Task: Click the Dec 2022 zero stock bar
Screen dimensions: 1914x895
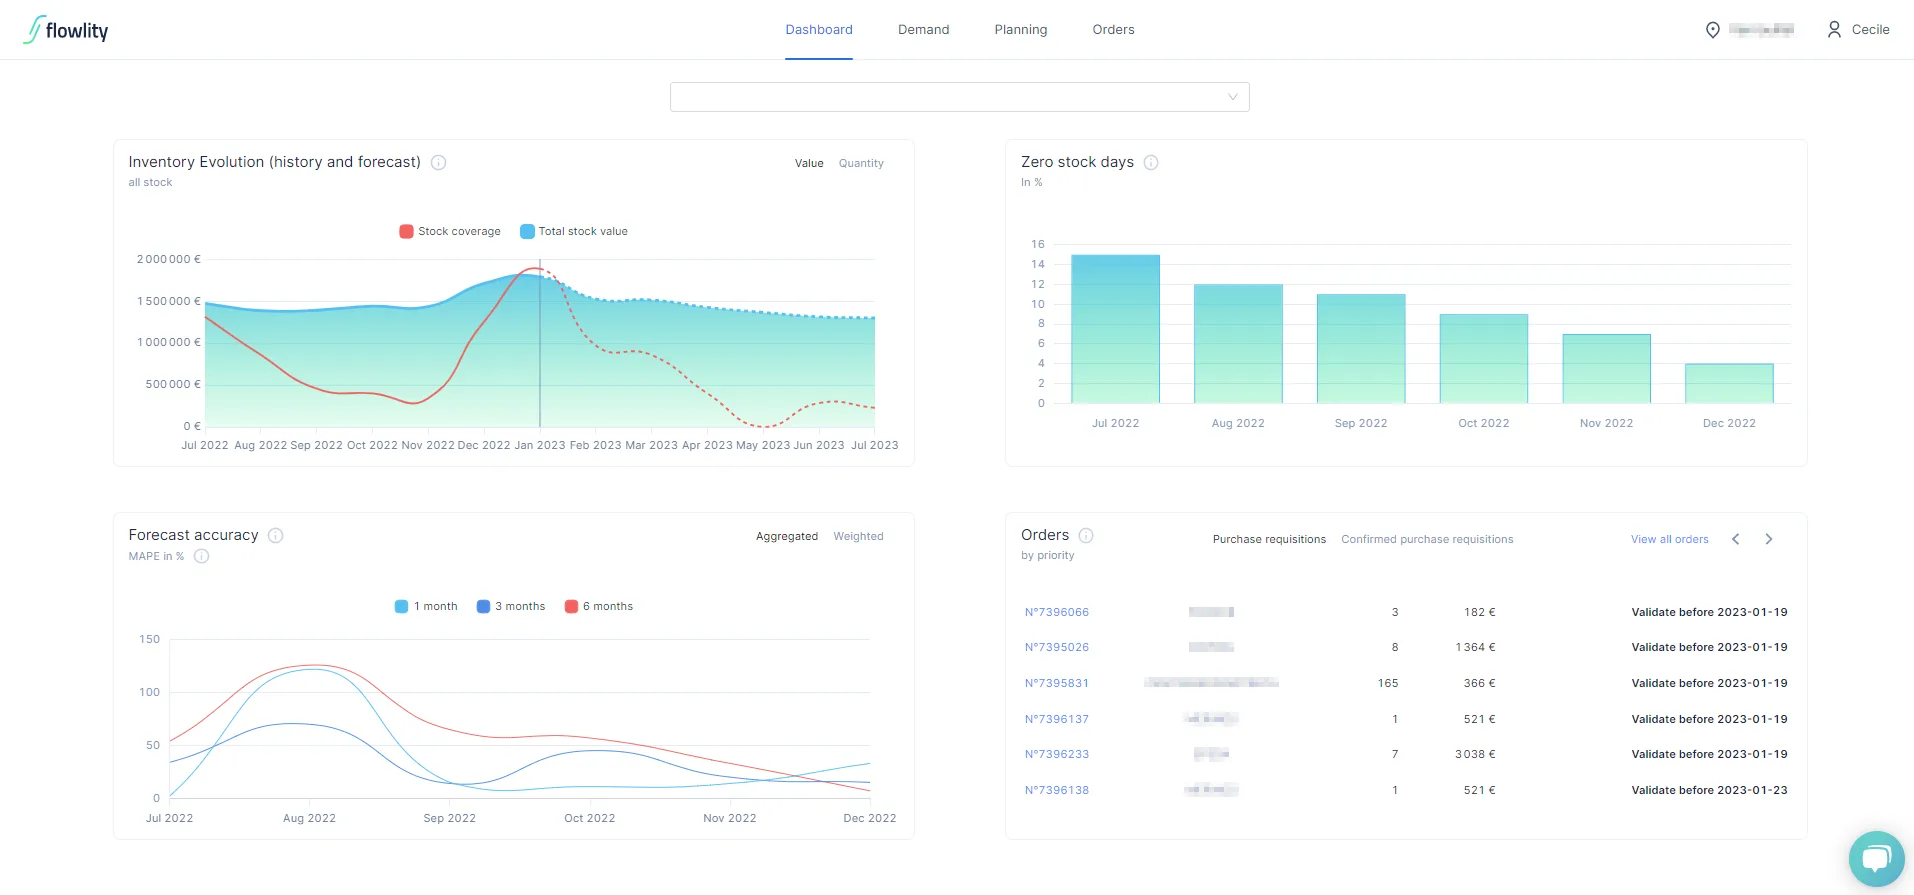Action: coord(1729,384)
